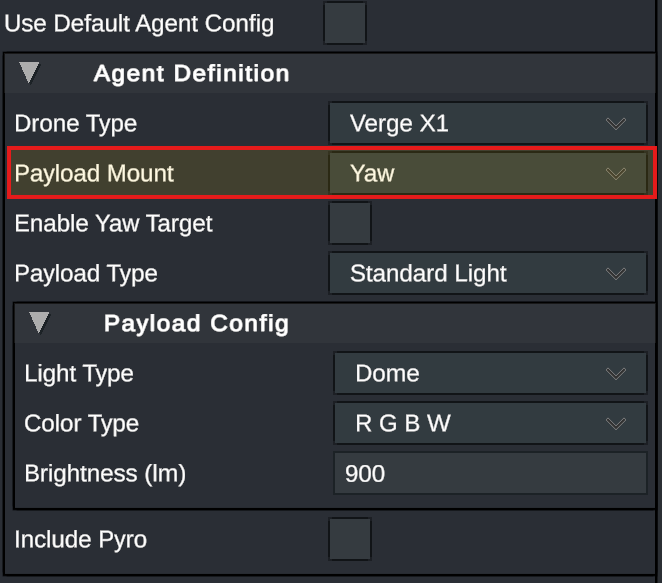Click the Brightness (lm) label
This screenshot has height=583, width=662.
[105, 473]
